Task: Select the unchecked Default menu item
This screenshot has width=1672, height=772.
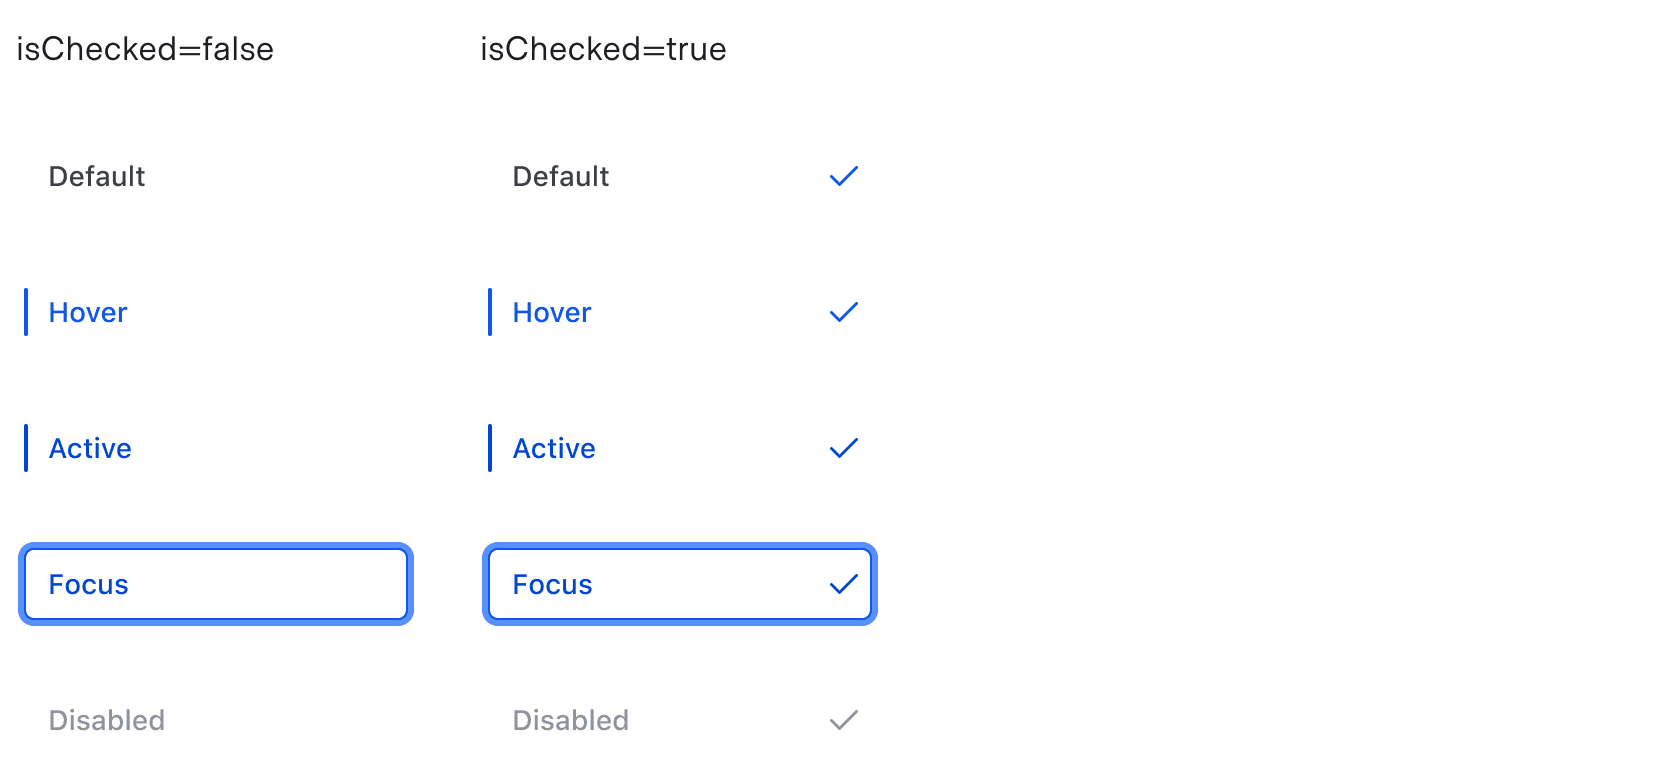Action: coord(97,176)
